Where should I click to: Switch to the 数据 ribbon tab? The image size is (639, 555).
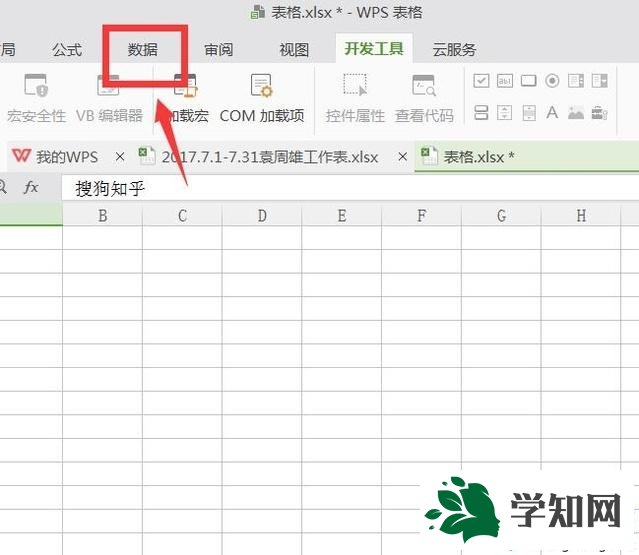(143, 50)
